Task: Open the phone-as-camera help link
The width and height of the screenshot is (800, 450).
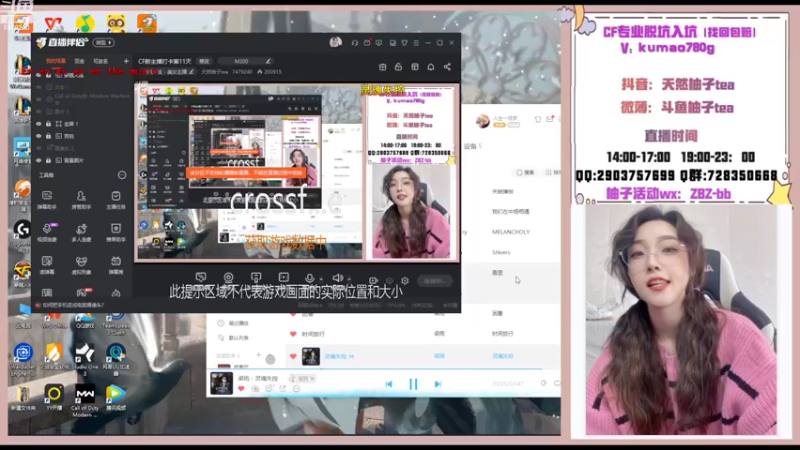Action: (x=70, y=305)
